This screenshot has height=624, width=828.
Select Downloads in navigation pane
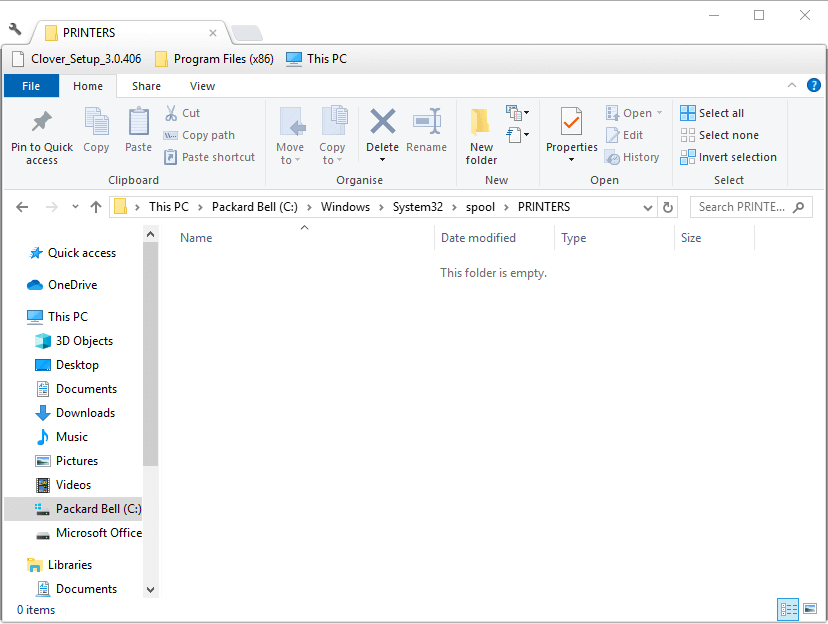click(75, 413)
